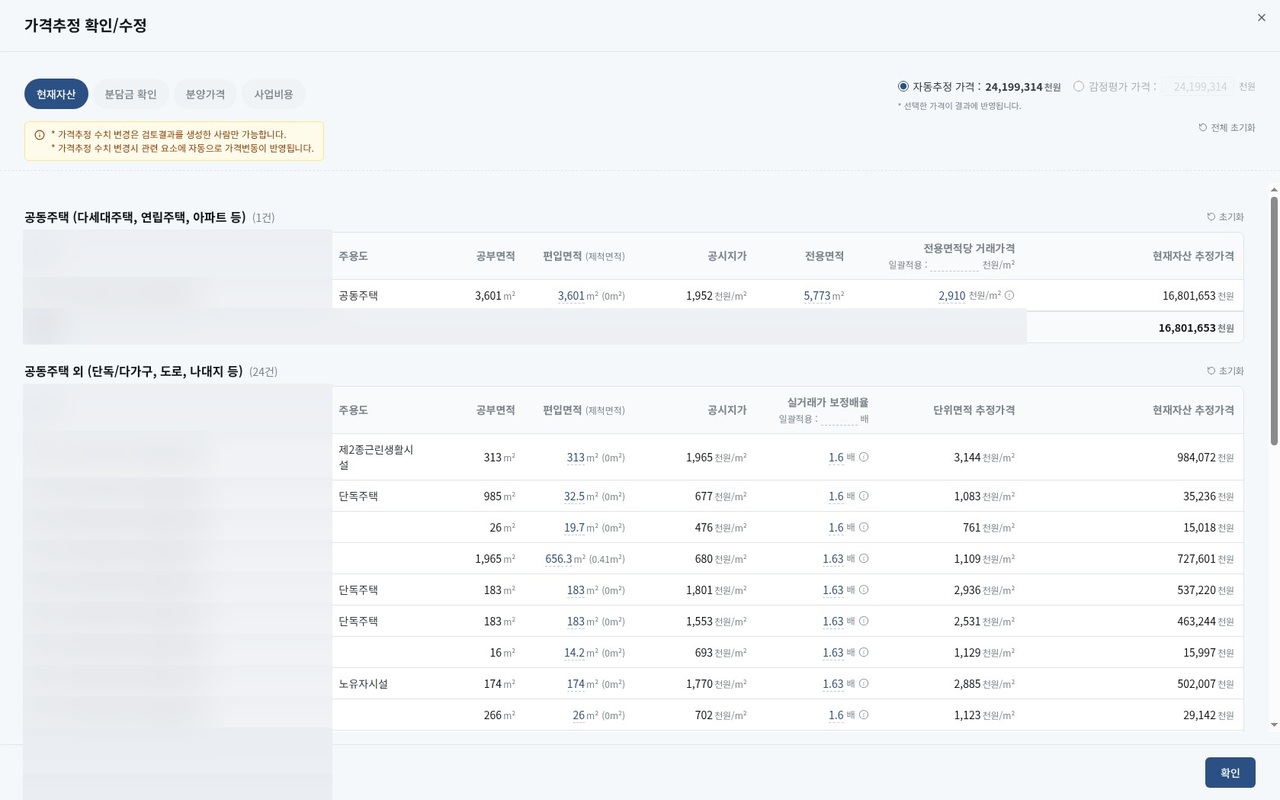Reset the 공동주택 외 section with 초기화
The height and width of the screenshot is (800, 1280).
[1225, 371]
